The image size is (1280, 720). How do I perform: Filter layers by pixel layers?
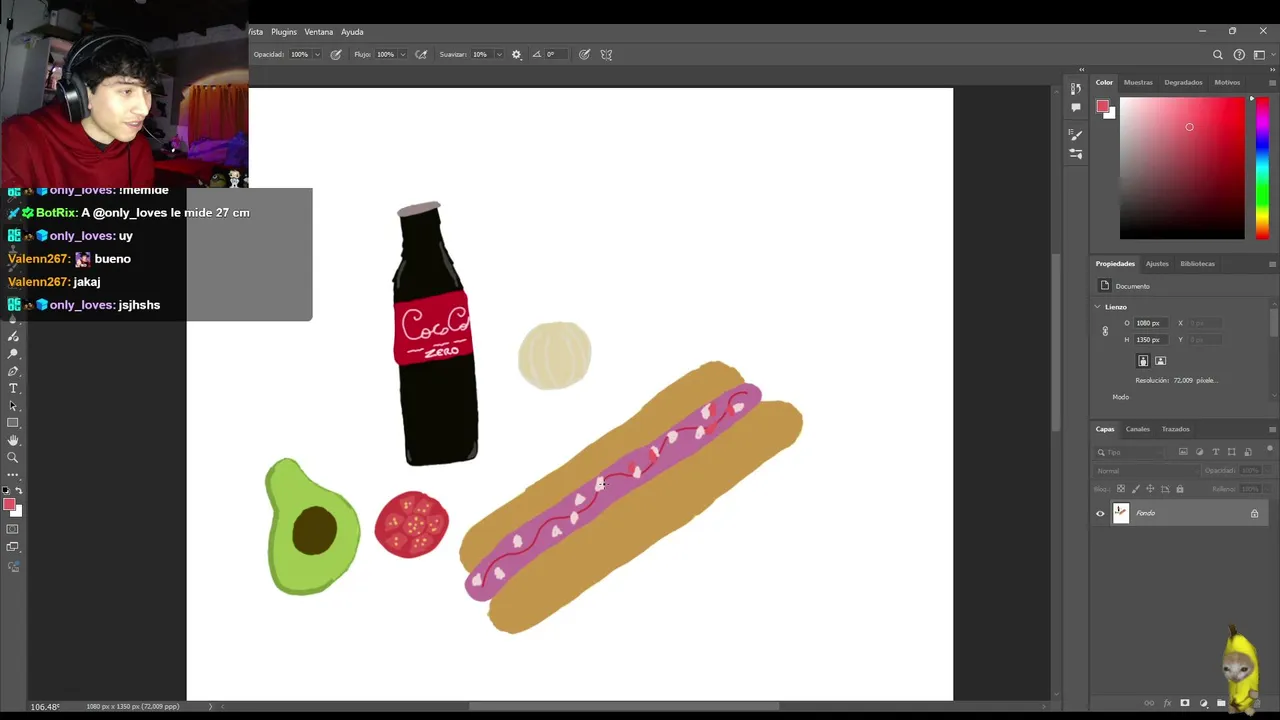tap(1183, 452)
